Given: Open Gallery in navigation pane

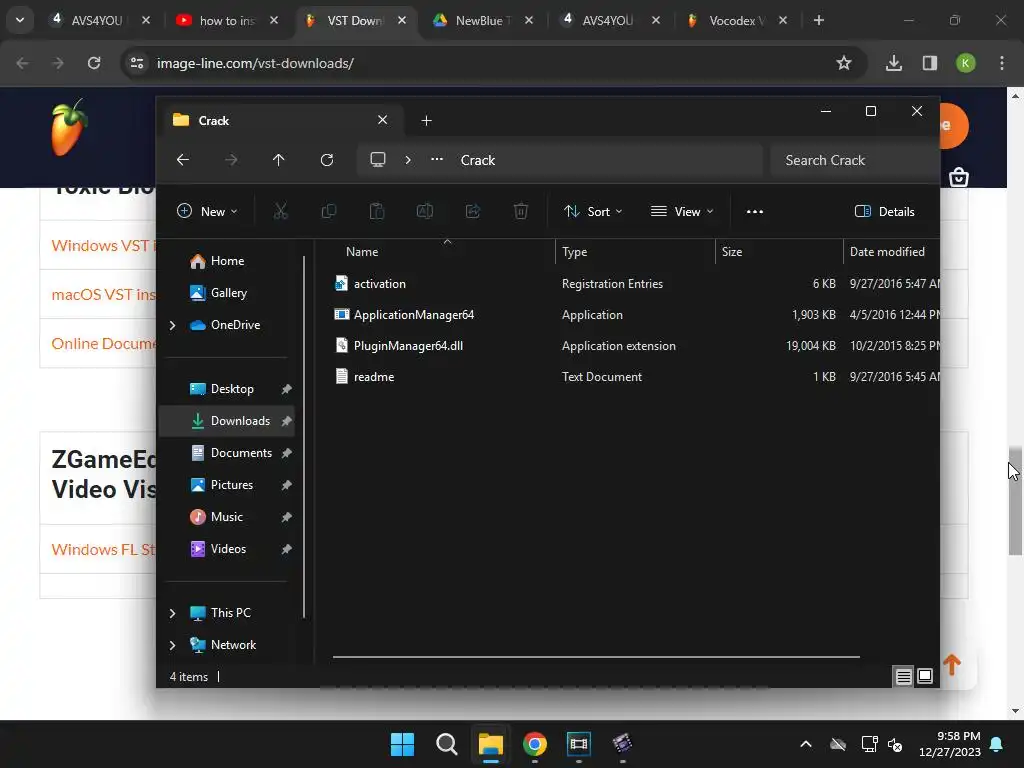Looking at the screenshot, I should (229, 293).
